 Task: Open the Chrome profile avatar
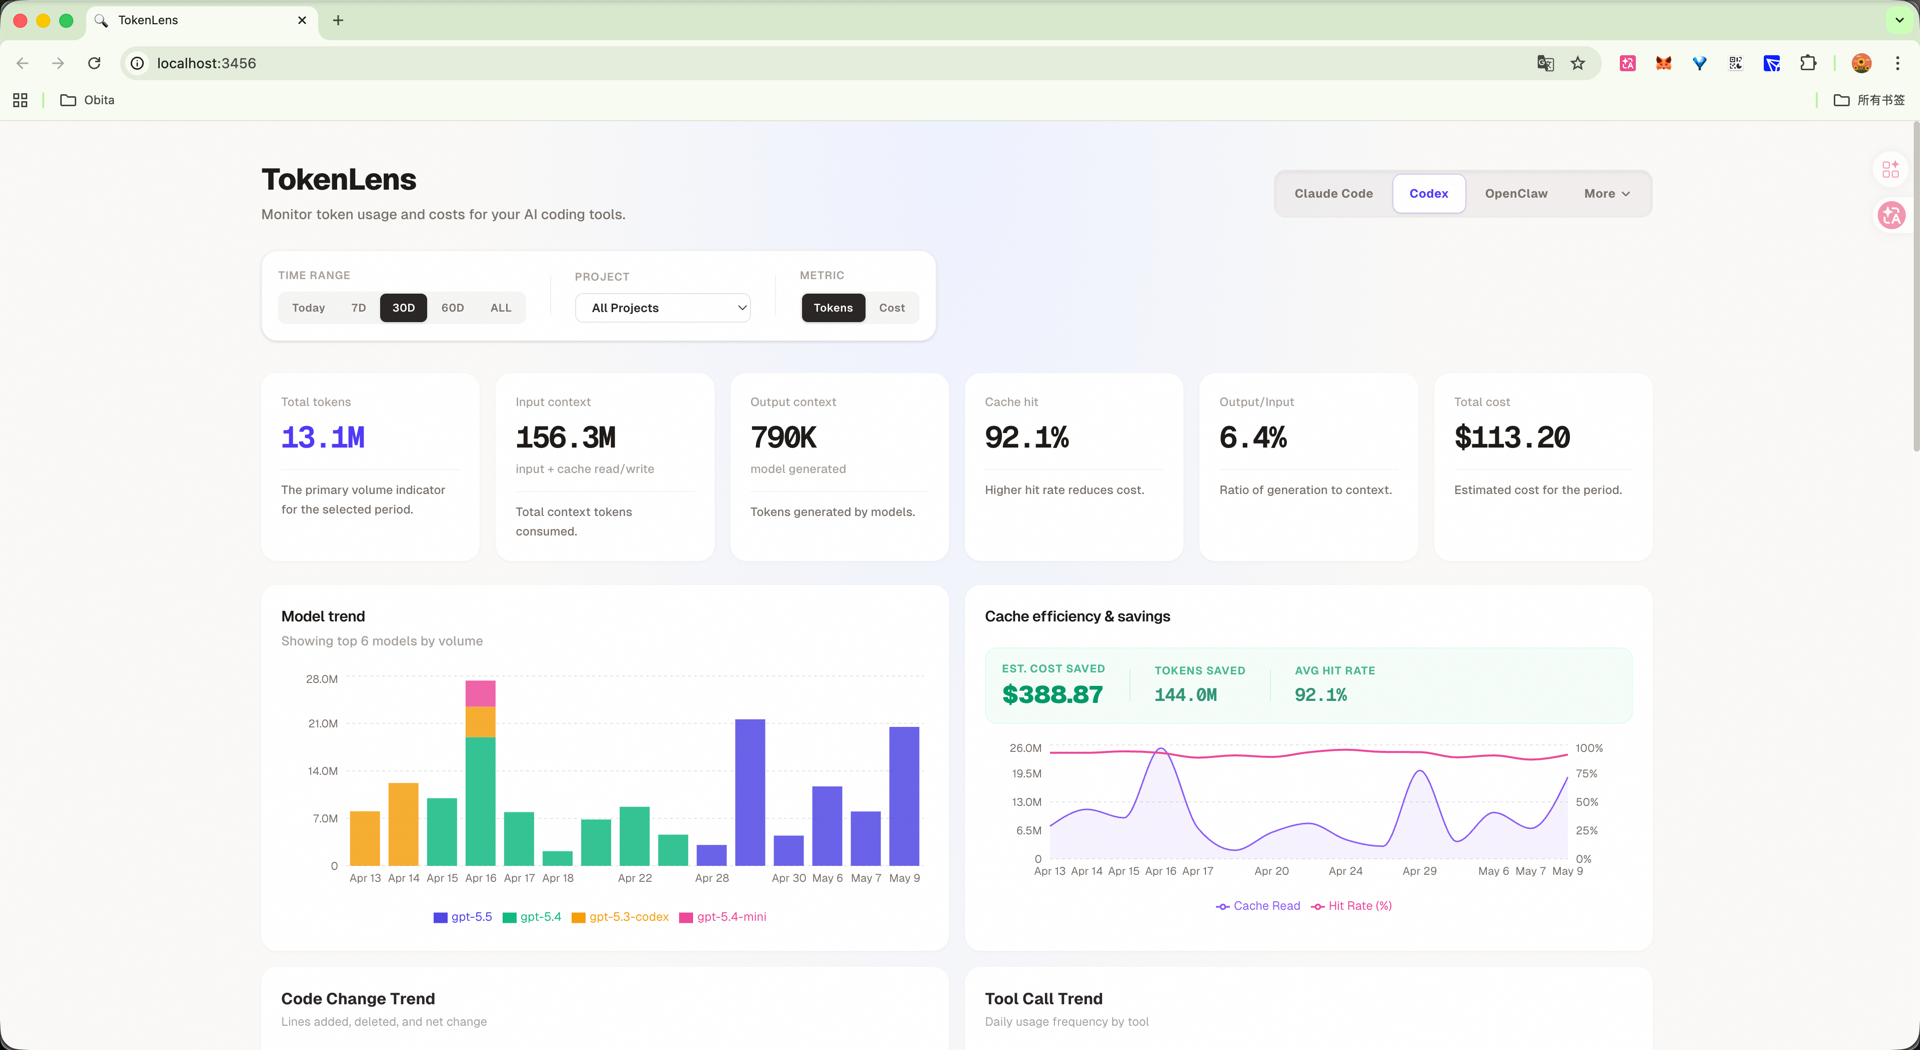(1861, 63)
